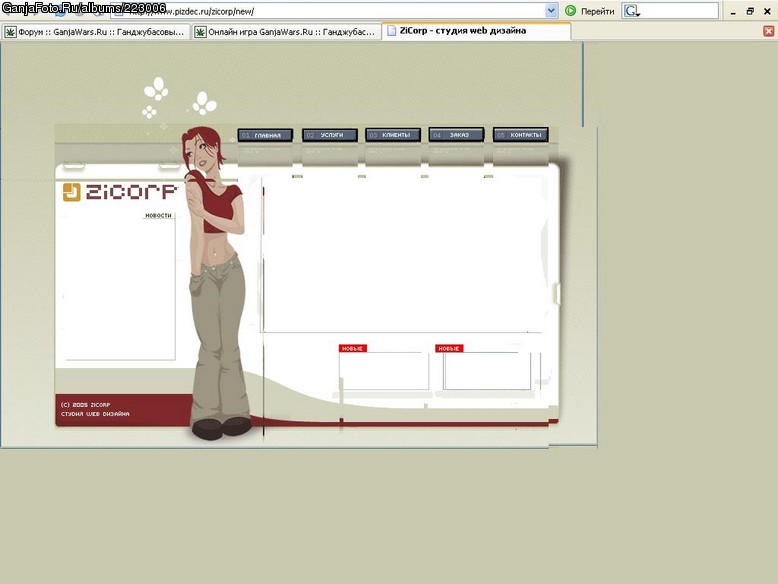Open the address bar history dropdown
778x584 pixels.
tap(551, 11)
